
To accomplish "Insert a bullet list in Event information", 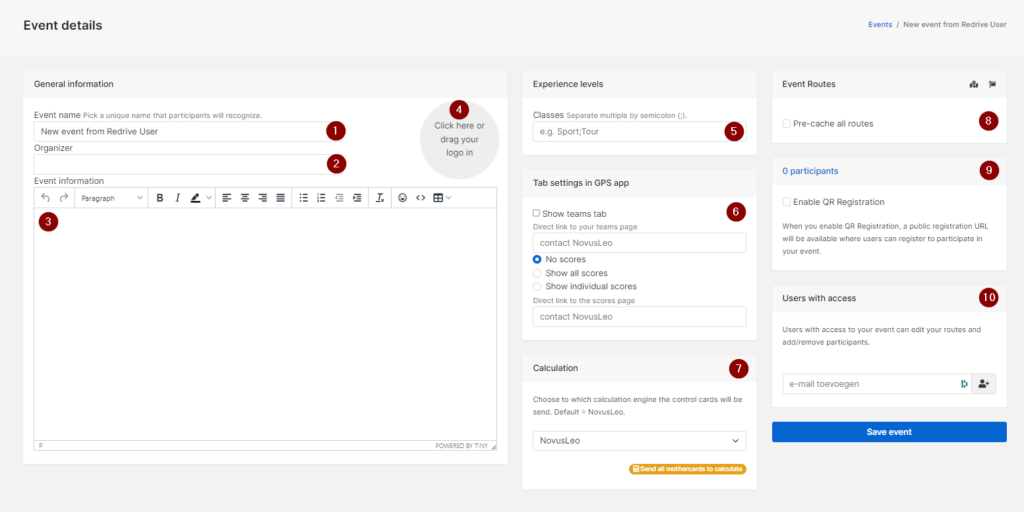I will click(303, 198).
